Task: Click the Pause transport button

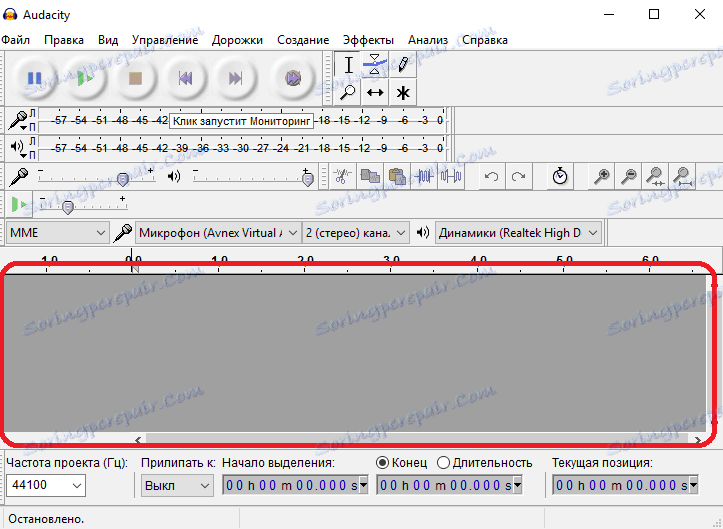Action: click(35, 78)
